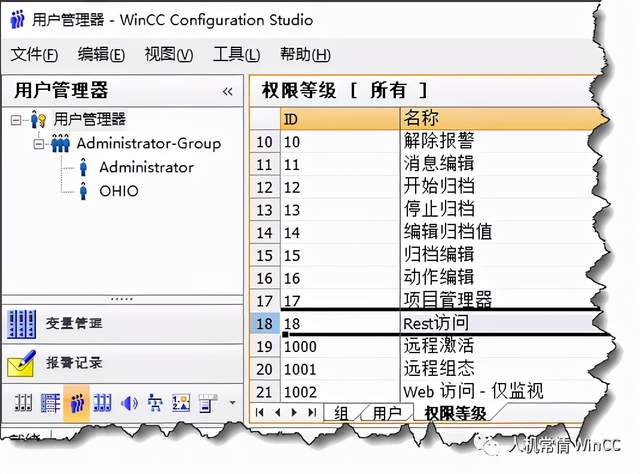This screenshot has height=474, width=640.
Task: Click the WinCC Configuration Studio title bar icon
Action: (x=17, y=19)
